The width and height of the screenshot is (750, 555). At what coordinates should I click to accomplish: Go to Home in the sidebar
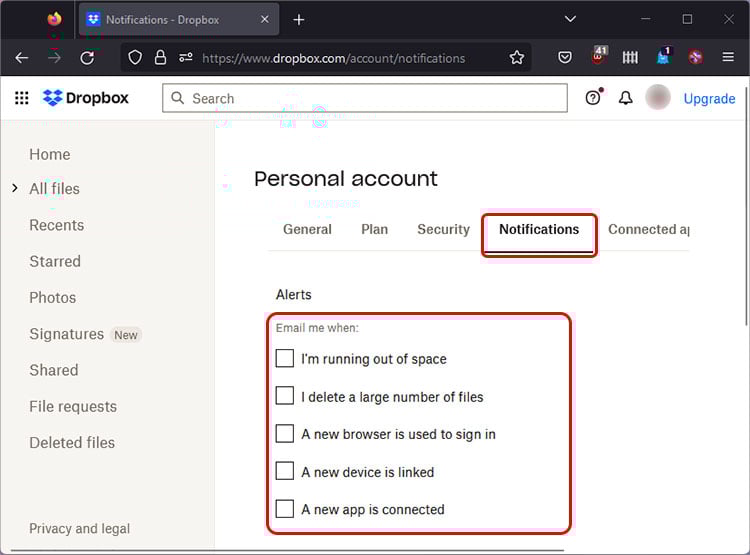point(50,154)
